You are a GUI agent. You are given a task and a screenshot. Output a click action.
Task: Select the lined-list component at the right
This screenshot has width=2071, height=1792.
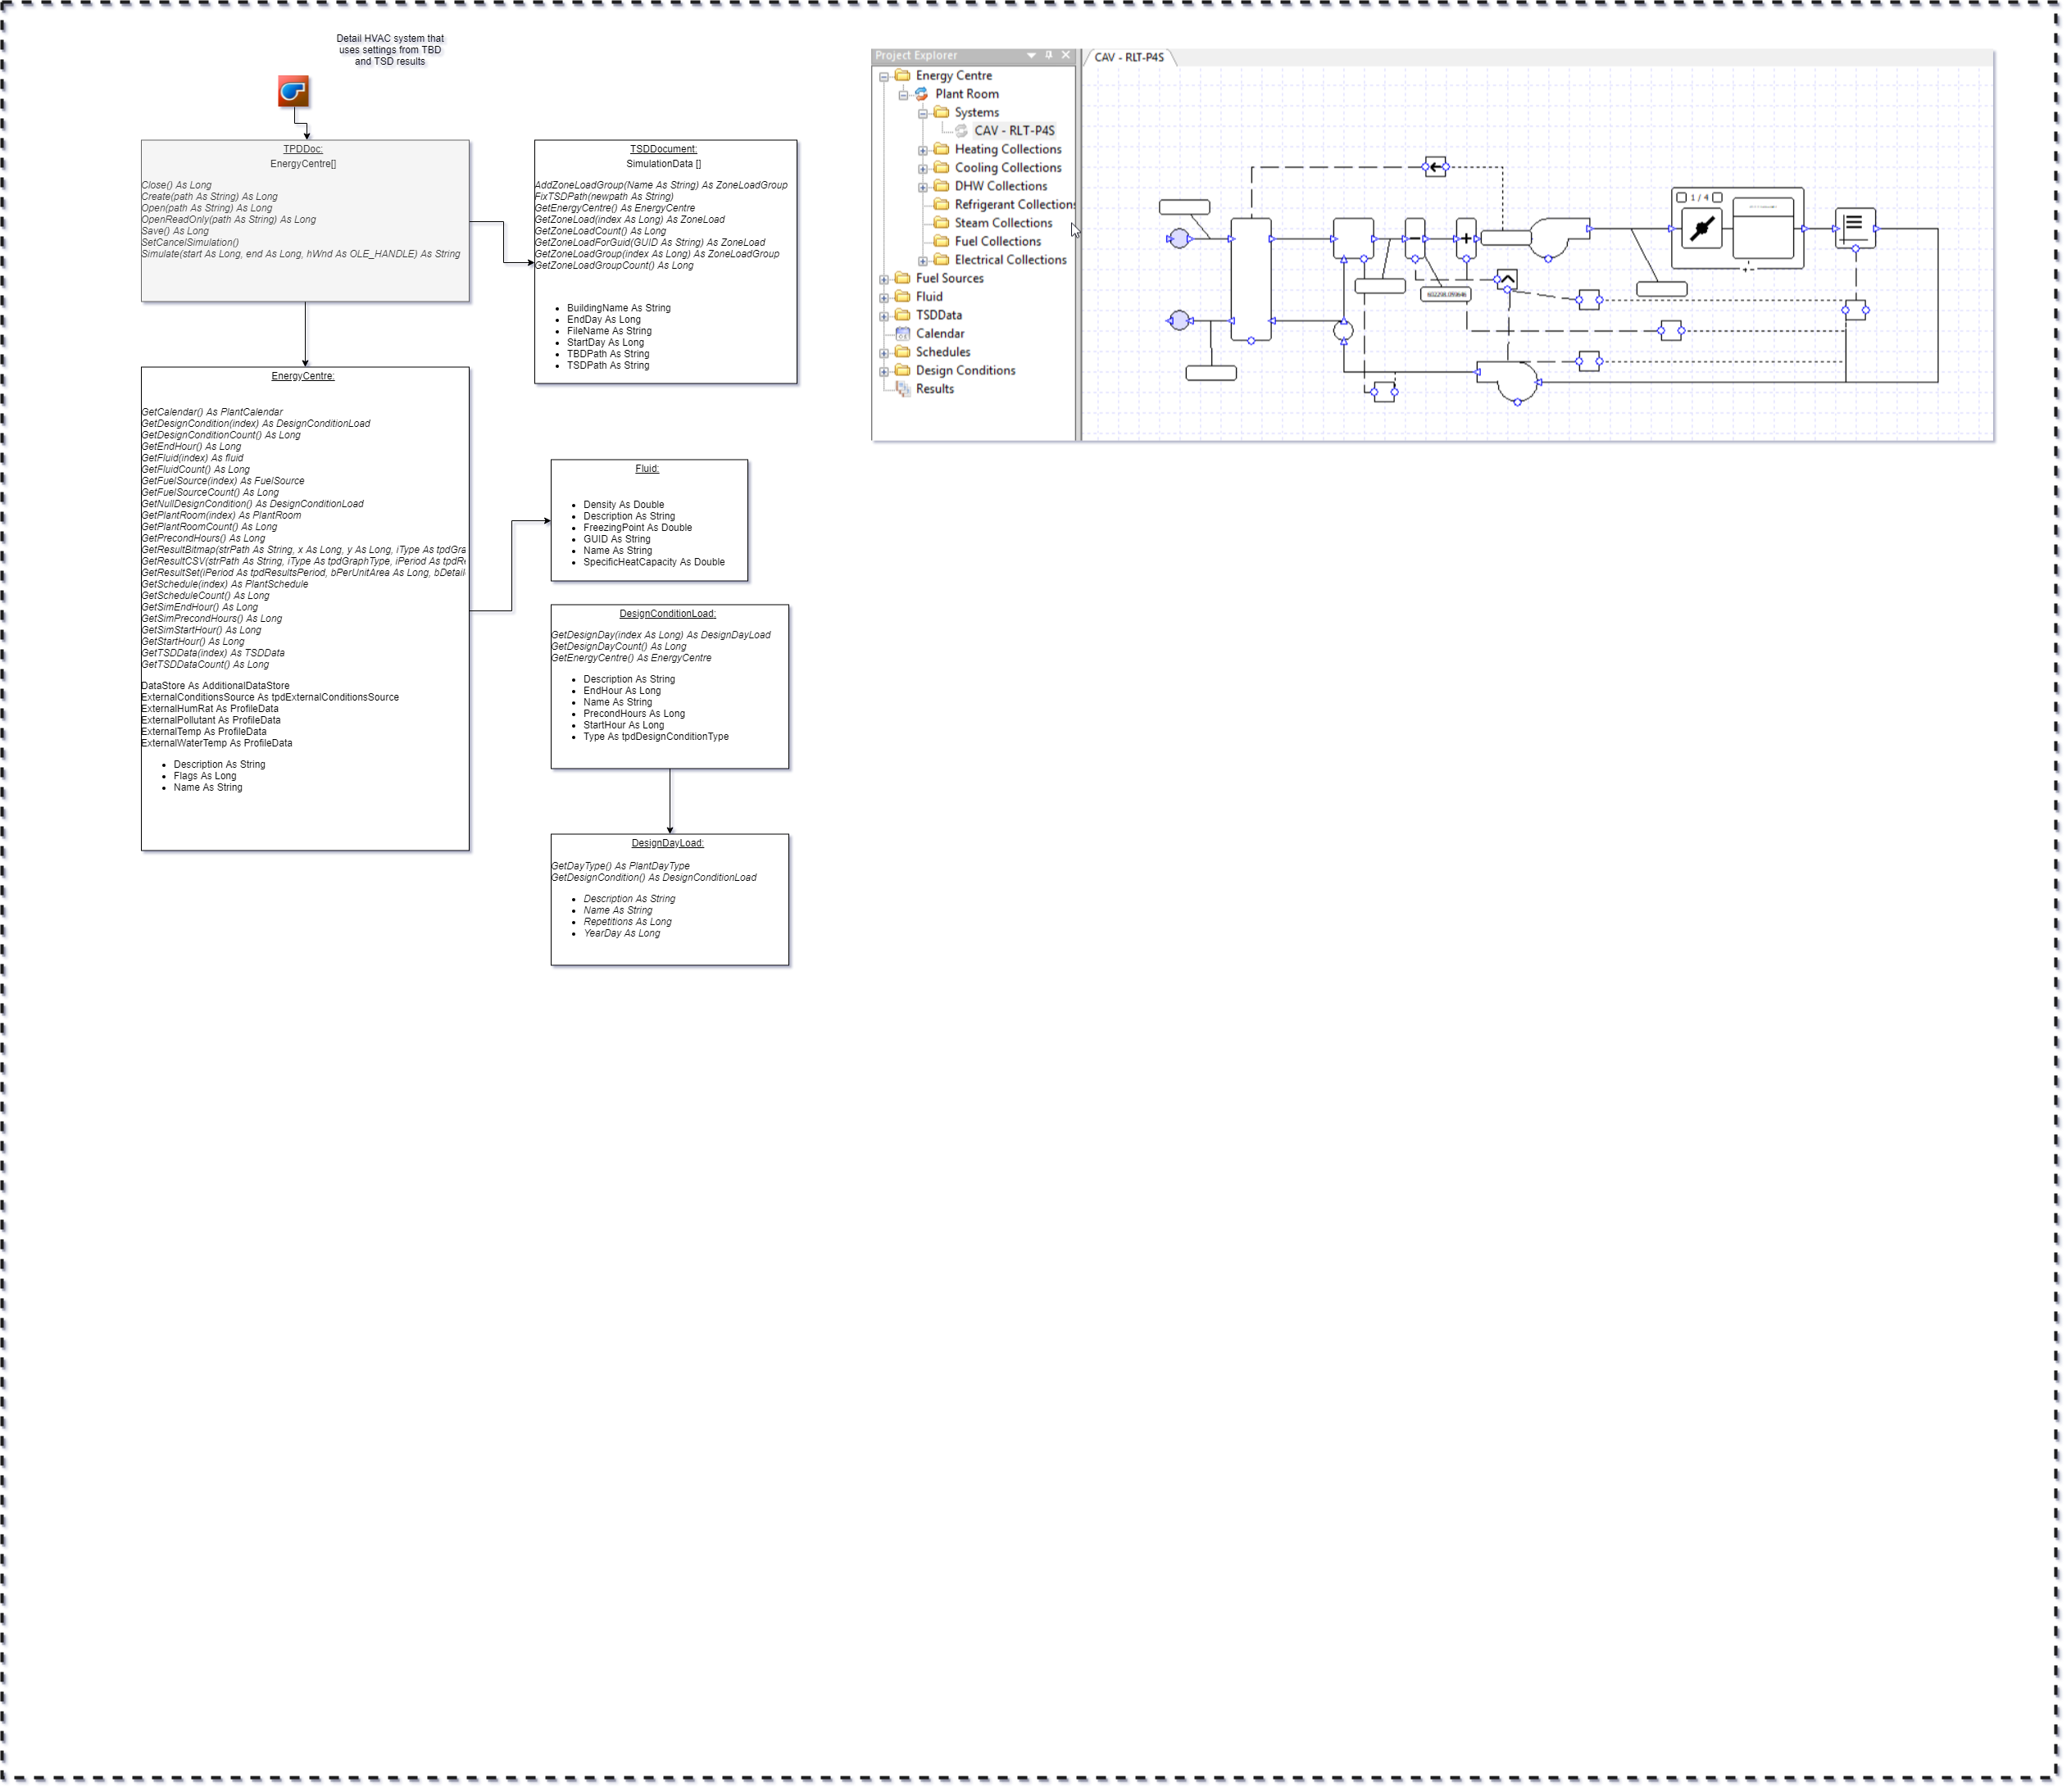pyautogui.click(x=1856, y=229)
